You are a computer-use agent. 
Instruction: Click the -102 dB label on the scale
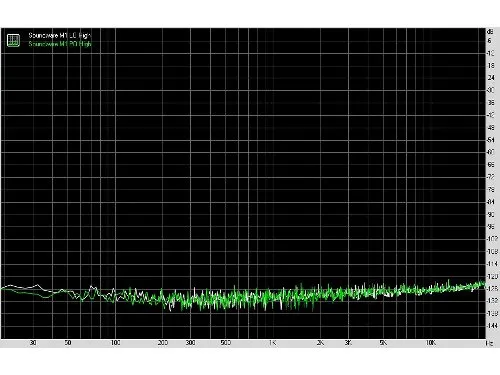click(x=492, y=239)
